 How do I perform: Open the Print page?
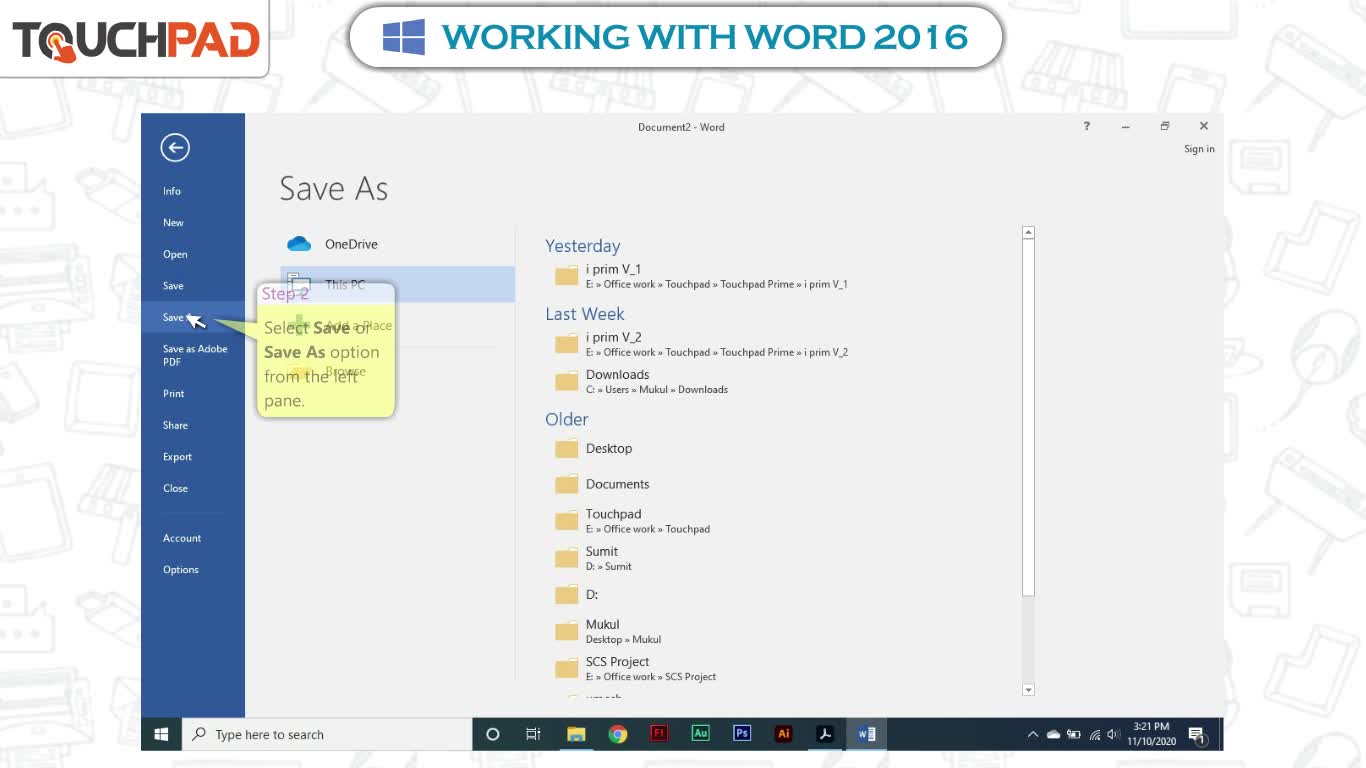(174, 394)
